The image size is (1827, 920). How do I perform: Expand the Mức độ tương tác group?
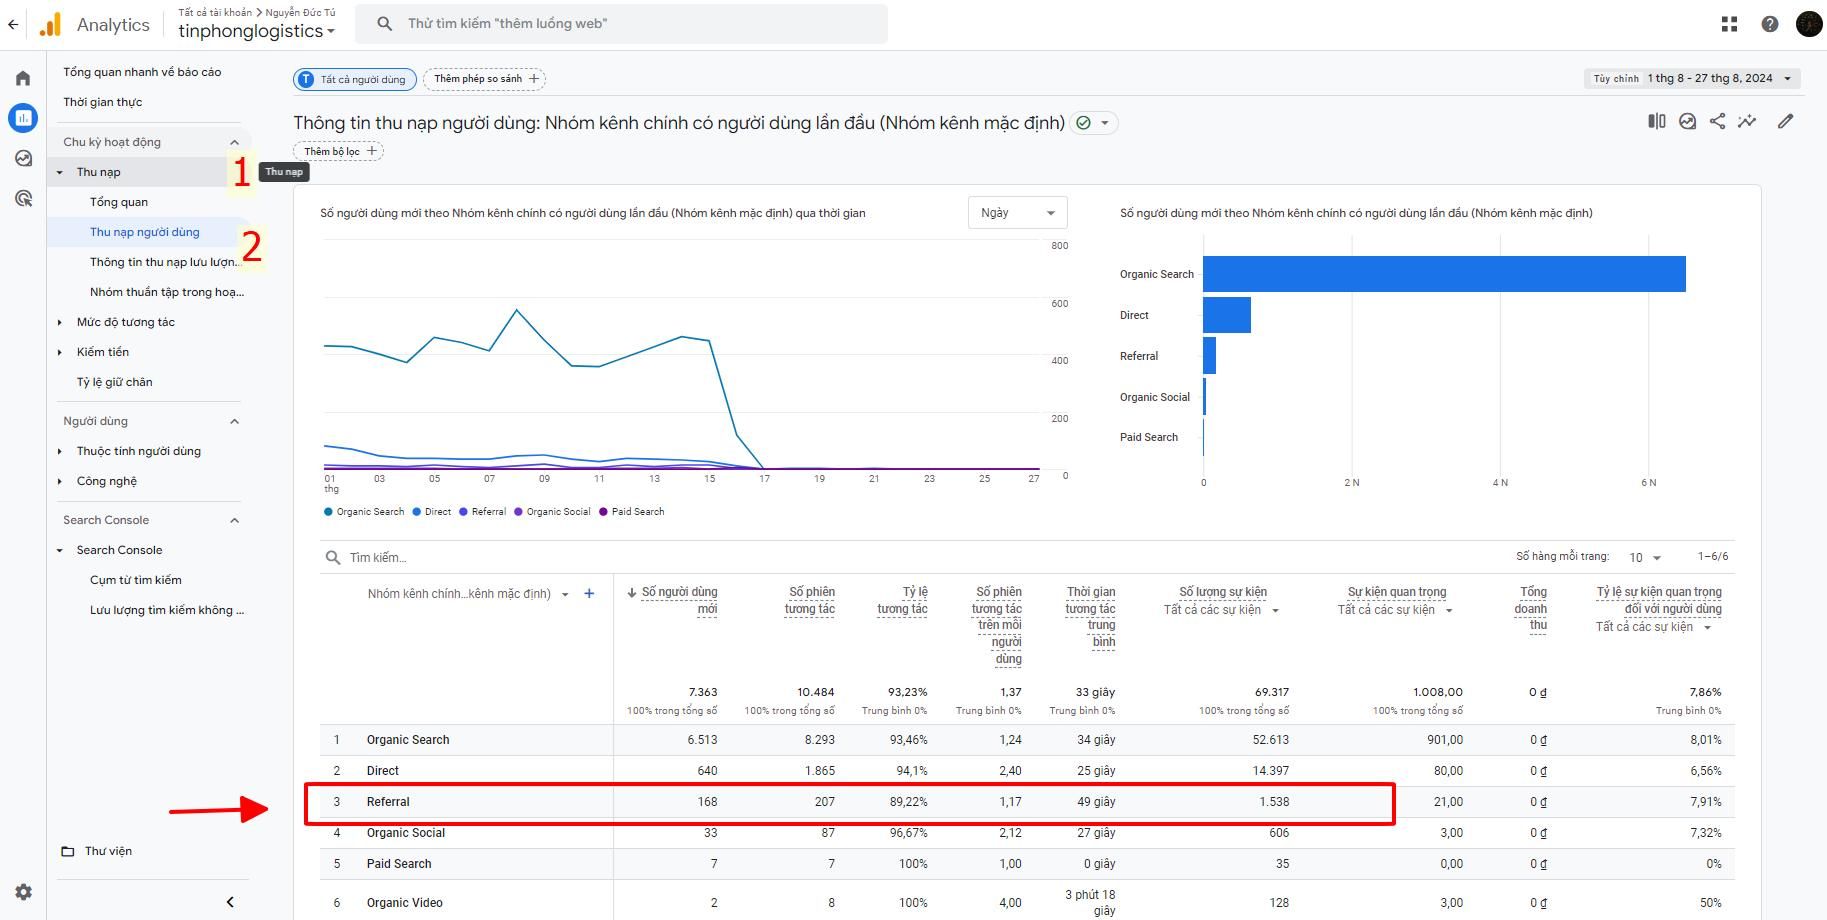(x=59, y=322)
